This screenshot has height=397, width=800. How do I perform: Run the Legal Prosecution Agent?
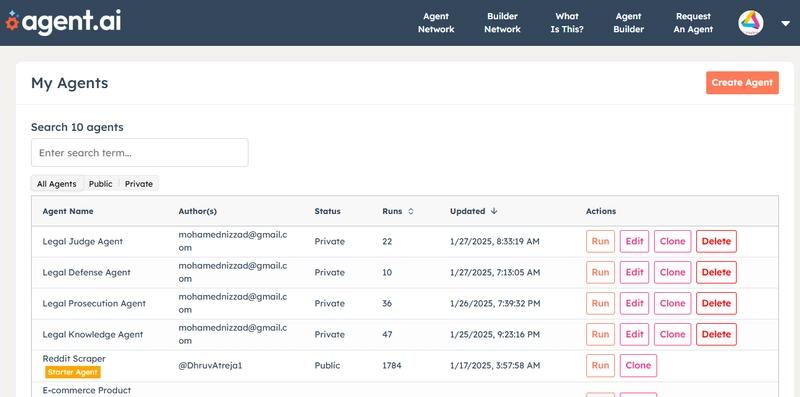click(x=601, y=304)
